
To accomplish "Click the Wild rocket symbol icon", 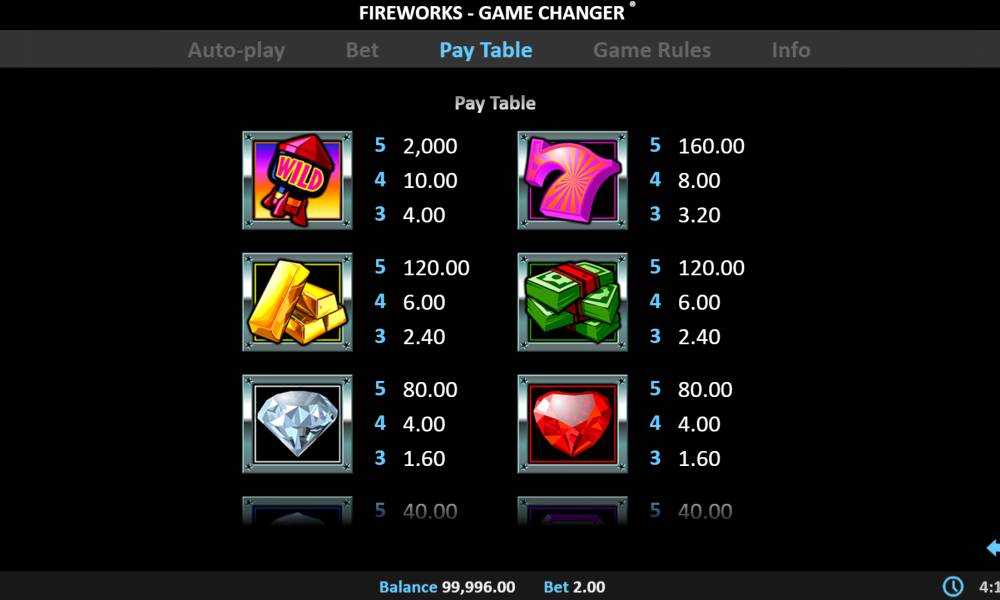I will pos(297,180).
